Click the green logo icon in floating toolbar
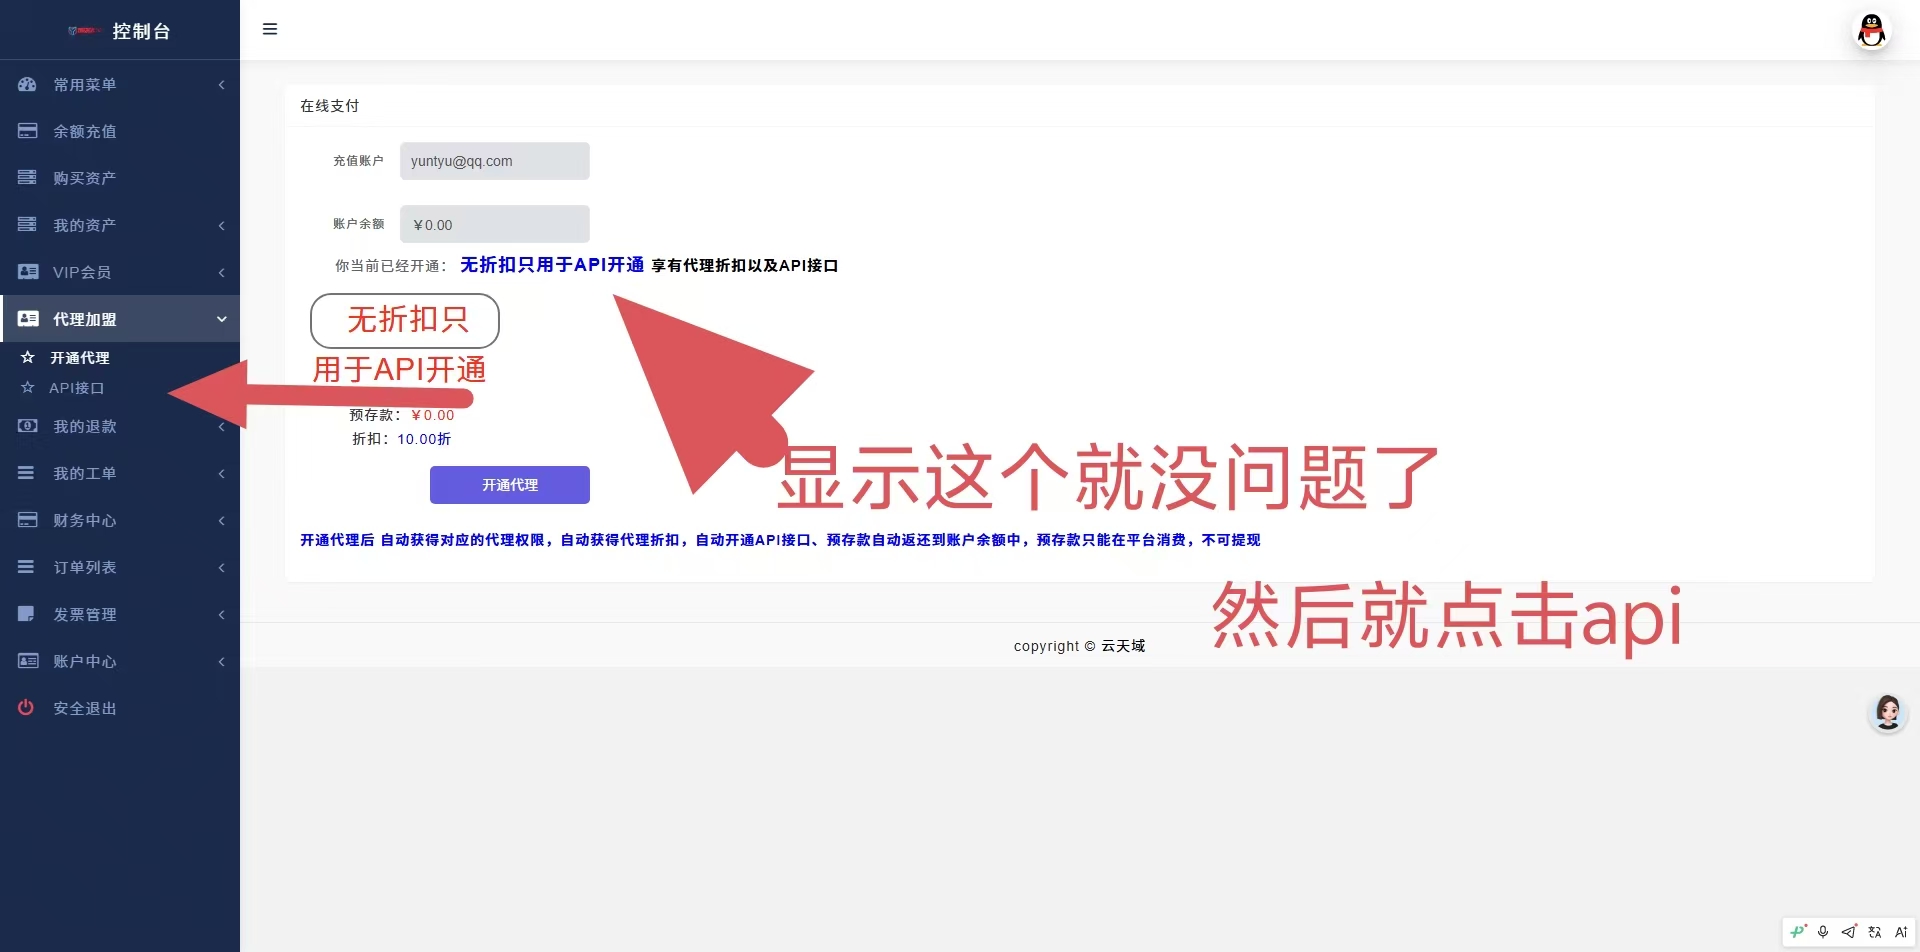This screenshot has height=952, width=1920. click(x=1798, y=932)
